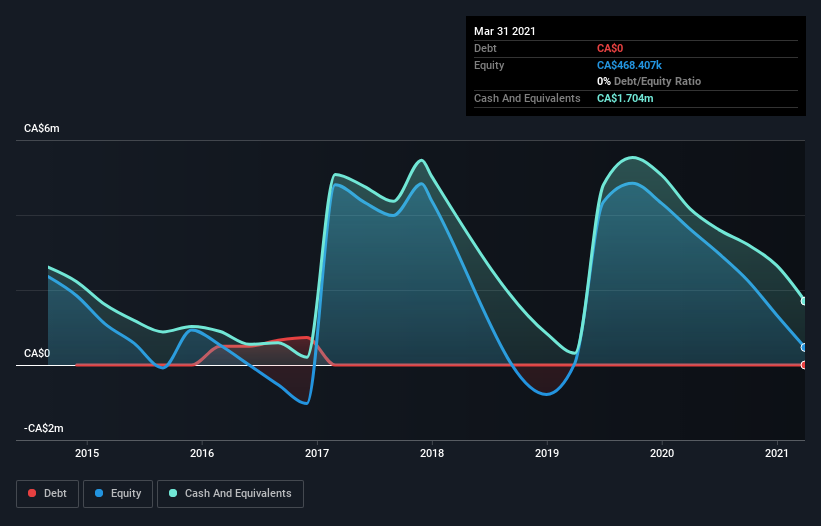This screenshot has height=526, width=821.
Task: Select the cash endpoint marker at Mar 2021
Action: tap(804, 301)
